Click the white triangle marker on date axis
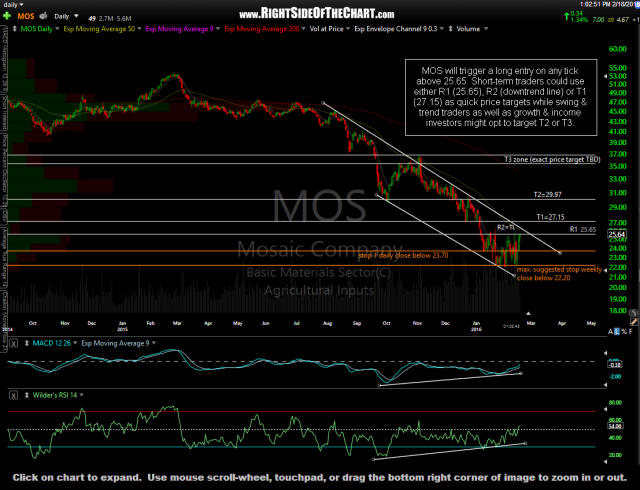Viewport: 640px width, 490px height. click(x=528, y=314)
